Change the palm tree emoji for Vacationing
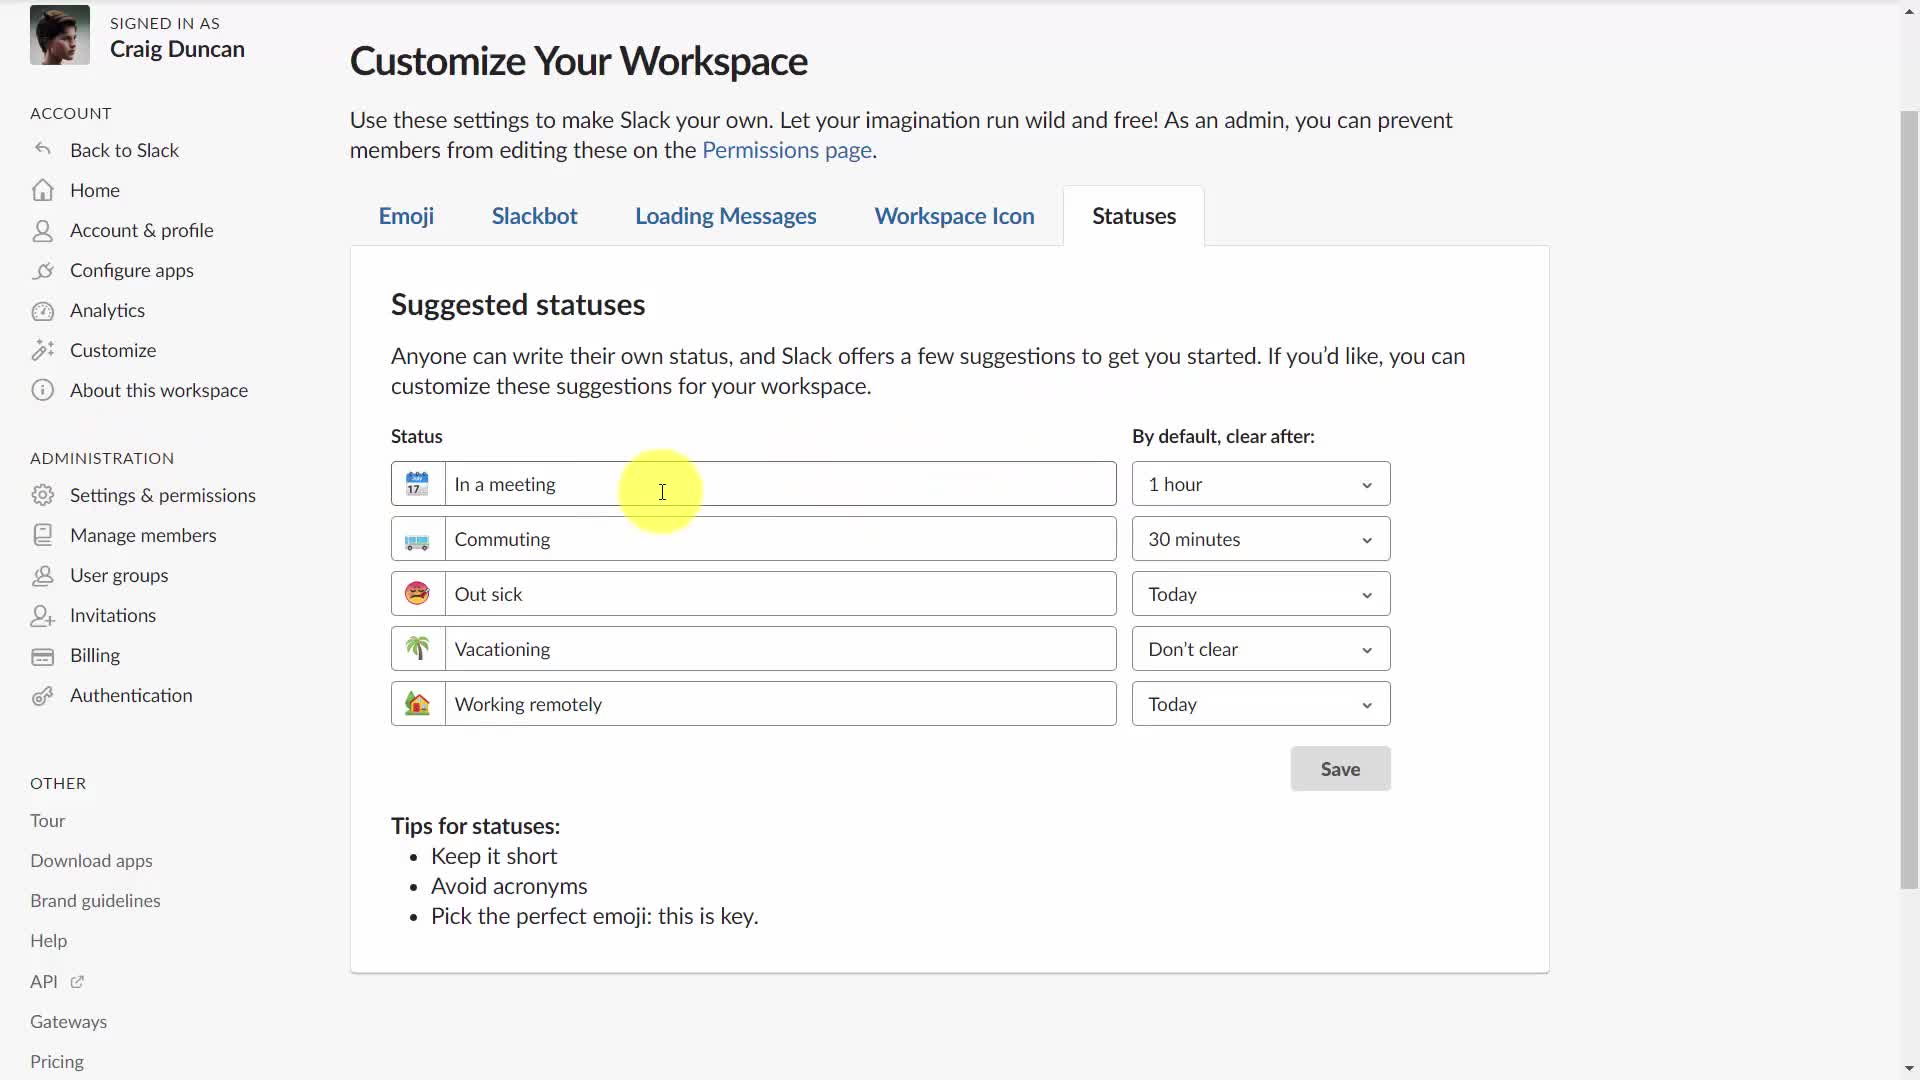The height and width of the screenshot is (1080, 1920). click(x=417, y=649)
